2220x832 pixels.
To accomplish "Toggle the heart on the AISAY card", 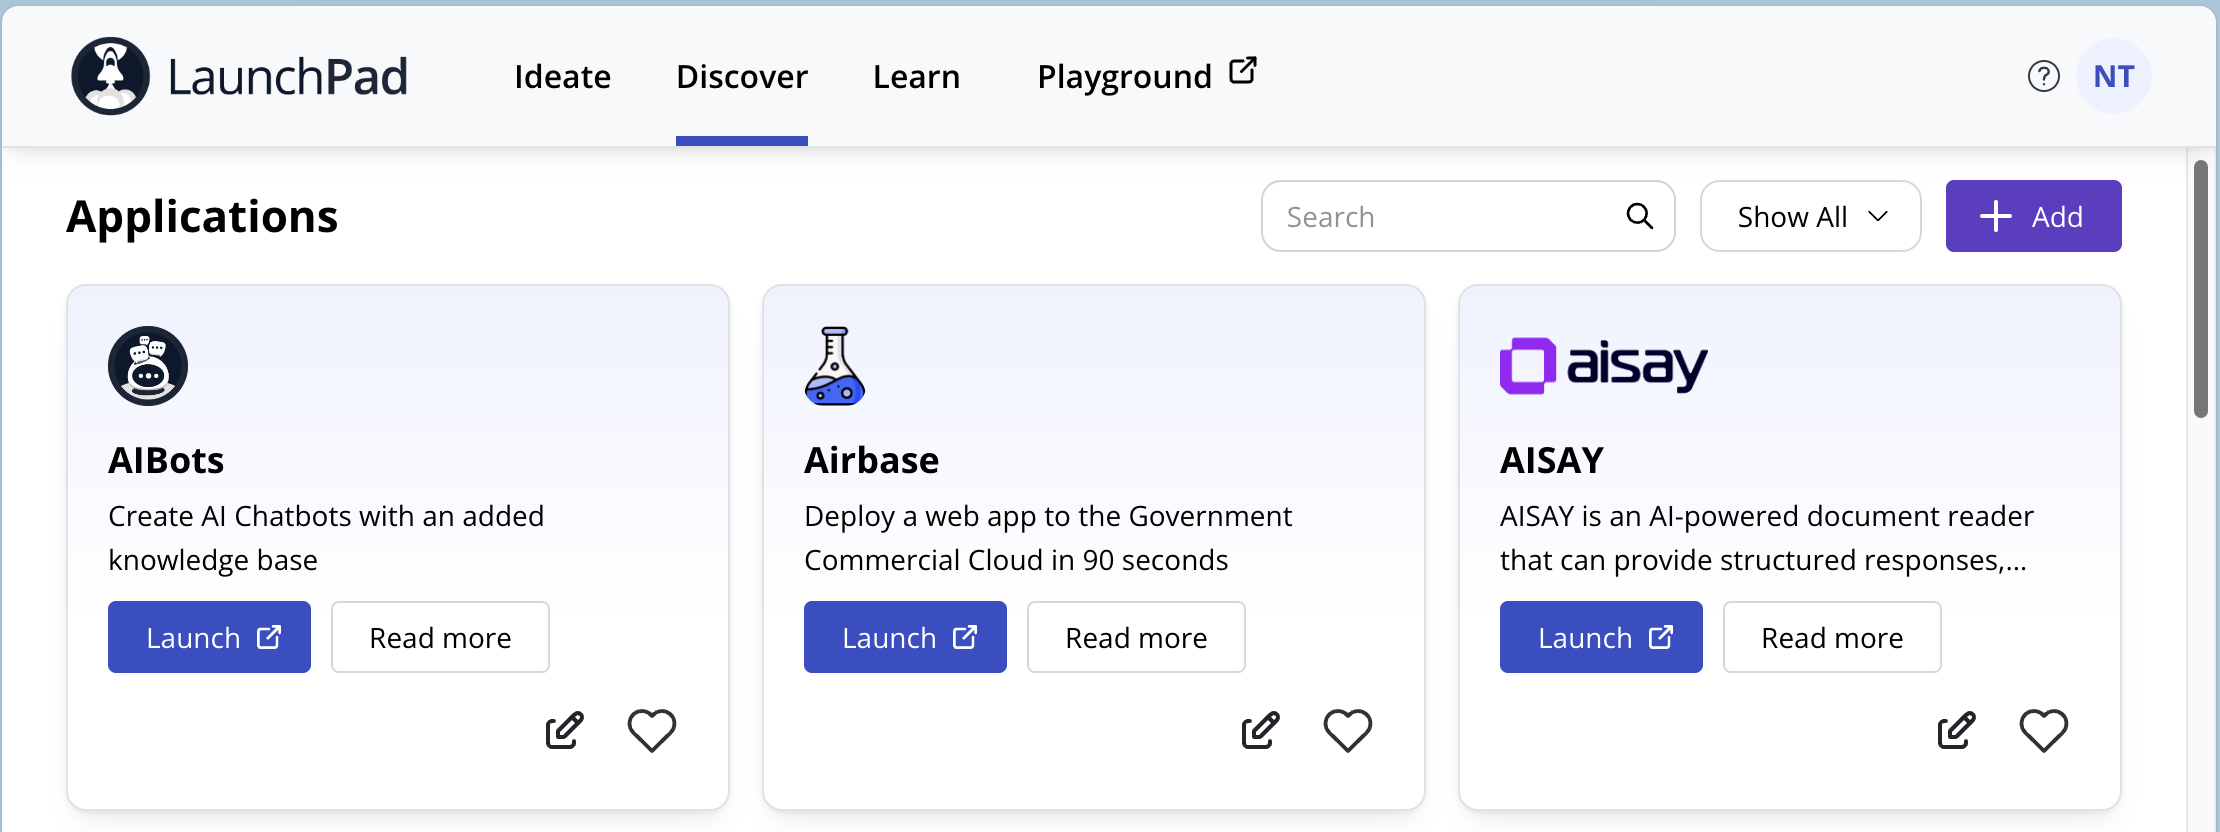I will [2043, 730].
